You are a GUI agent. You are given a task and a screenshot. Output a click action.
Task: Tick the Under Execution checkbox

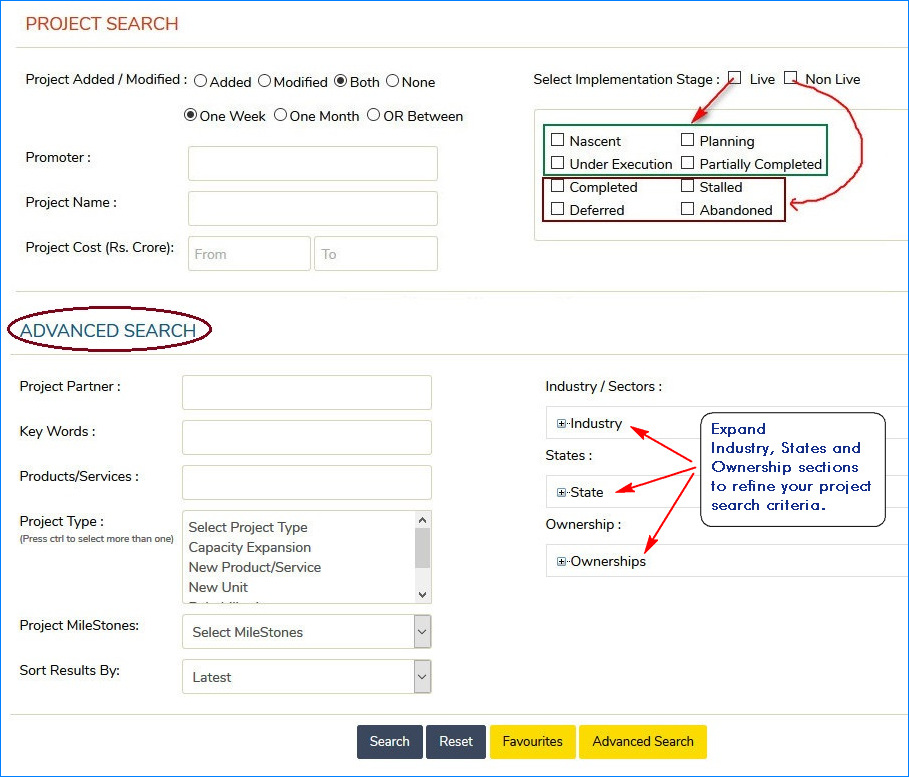[x=558, y=164]
